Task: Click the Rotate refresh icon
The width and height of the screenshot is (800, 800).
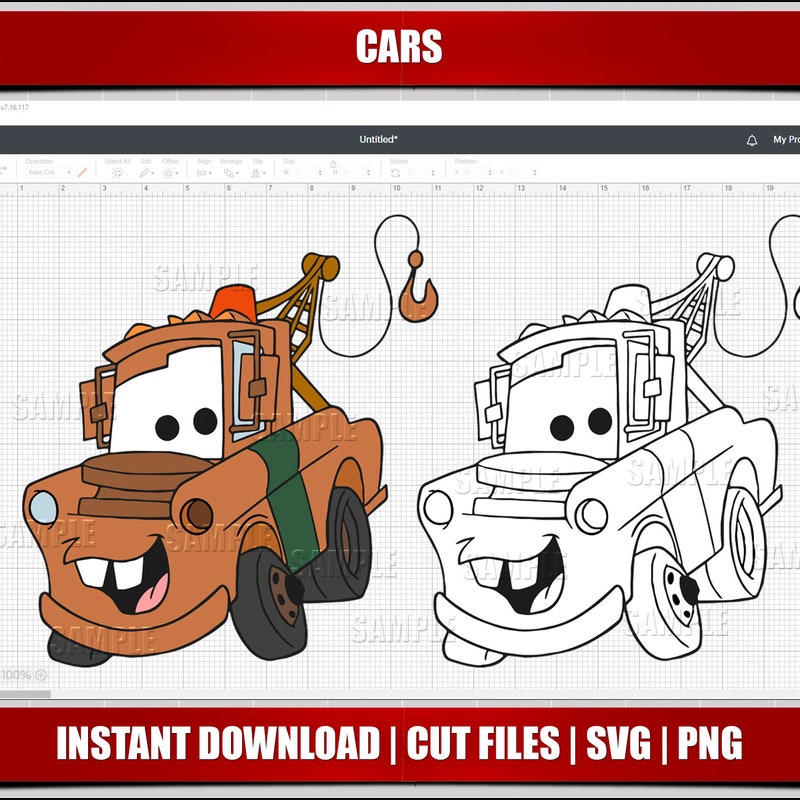Action: point(396,171)
